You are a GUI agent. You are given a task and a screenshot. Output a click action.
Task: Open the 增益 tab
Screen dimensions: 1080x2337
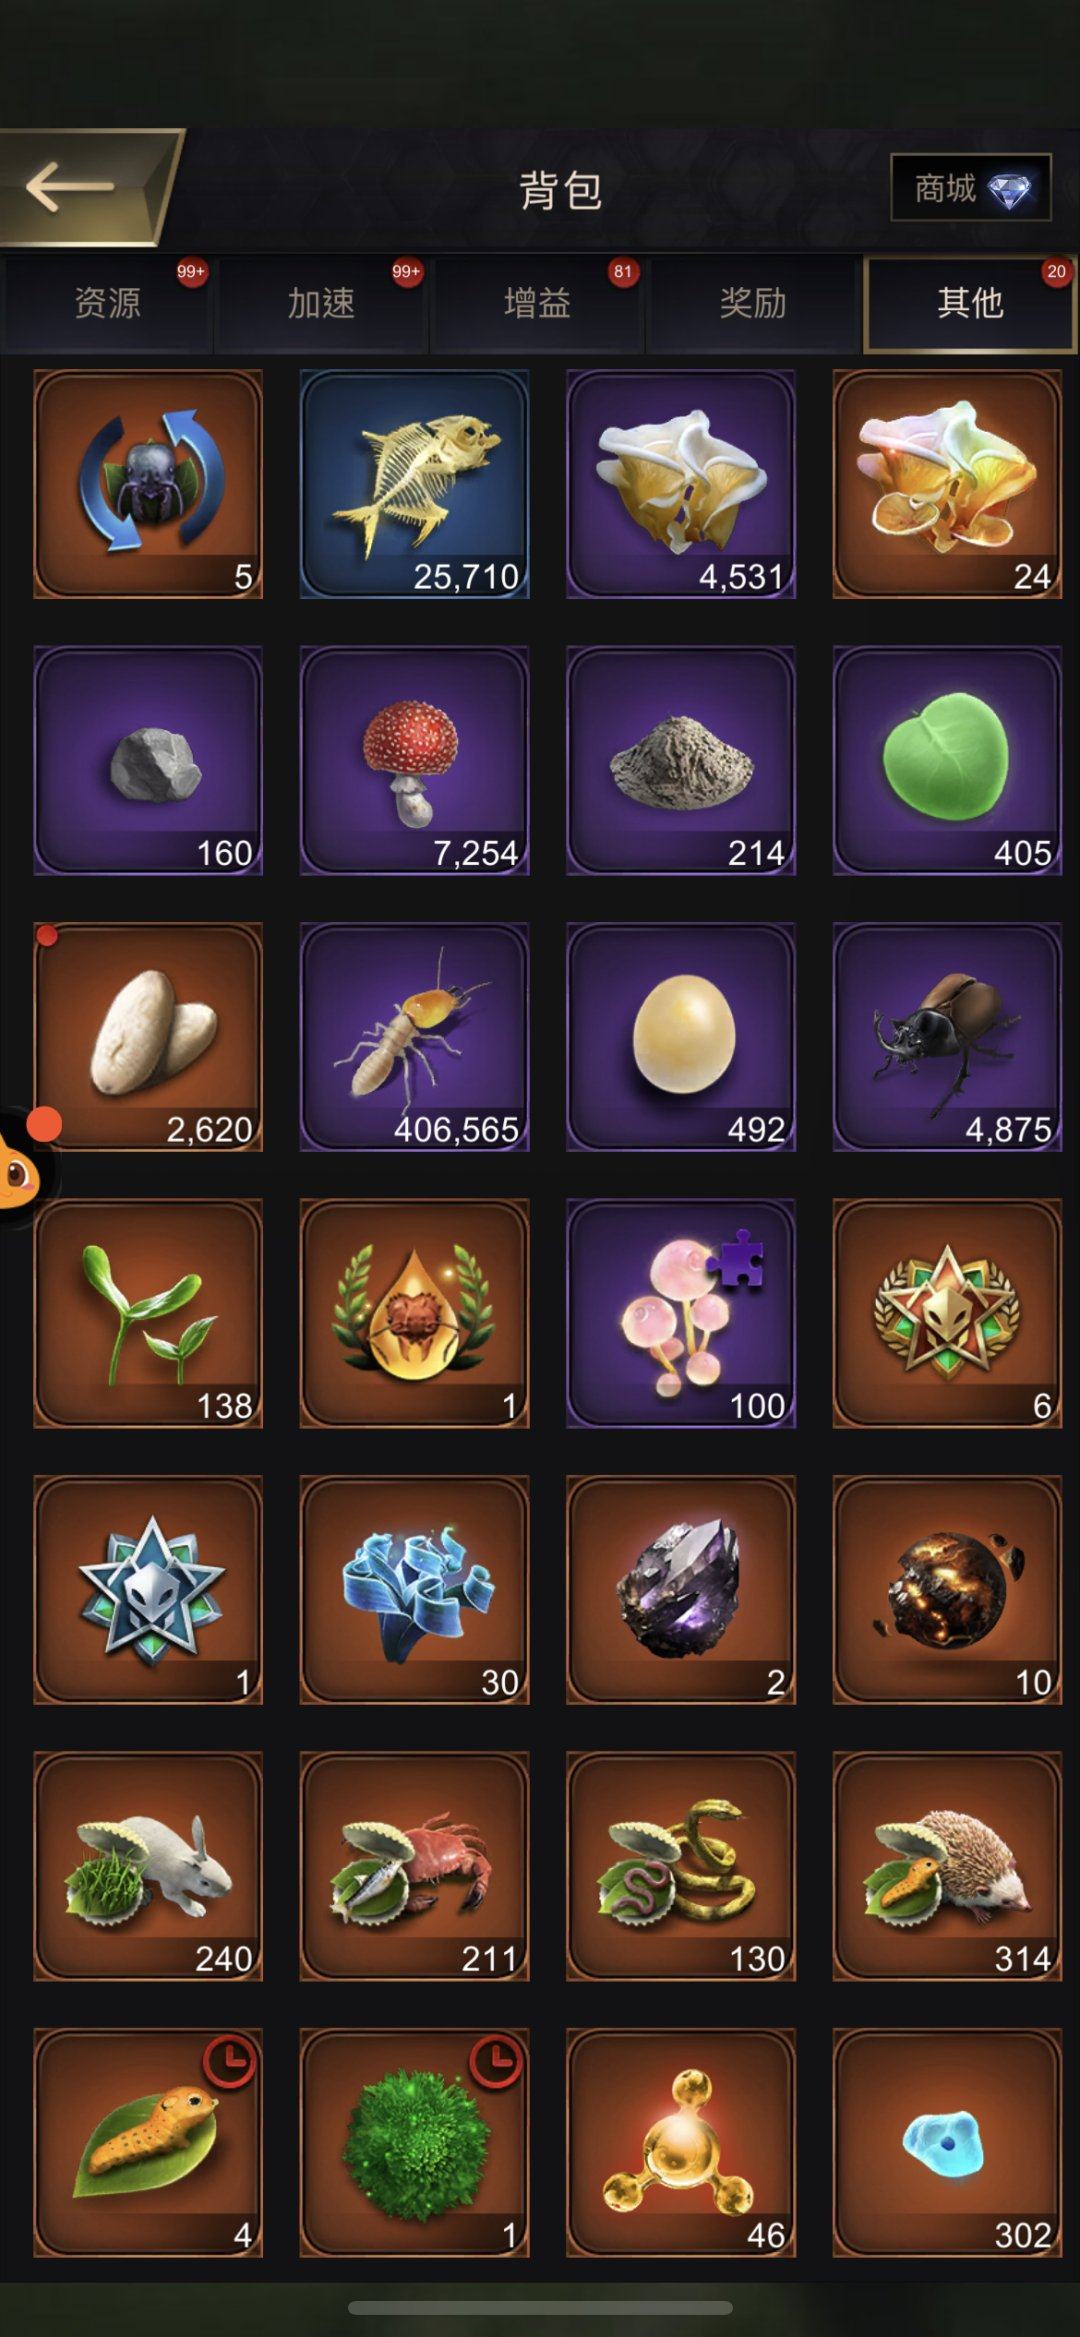(537, 303)
